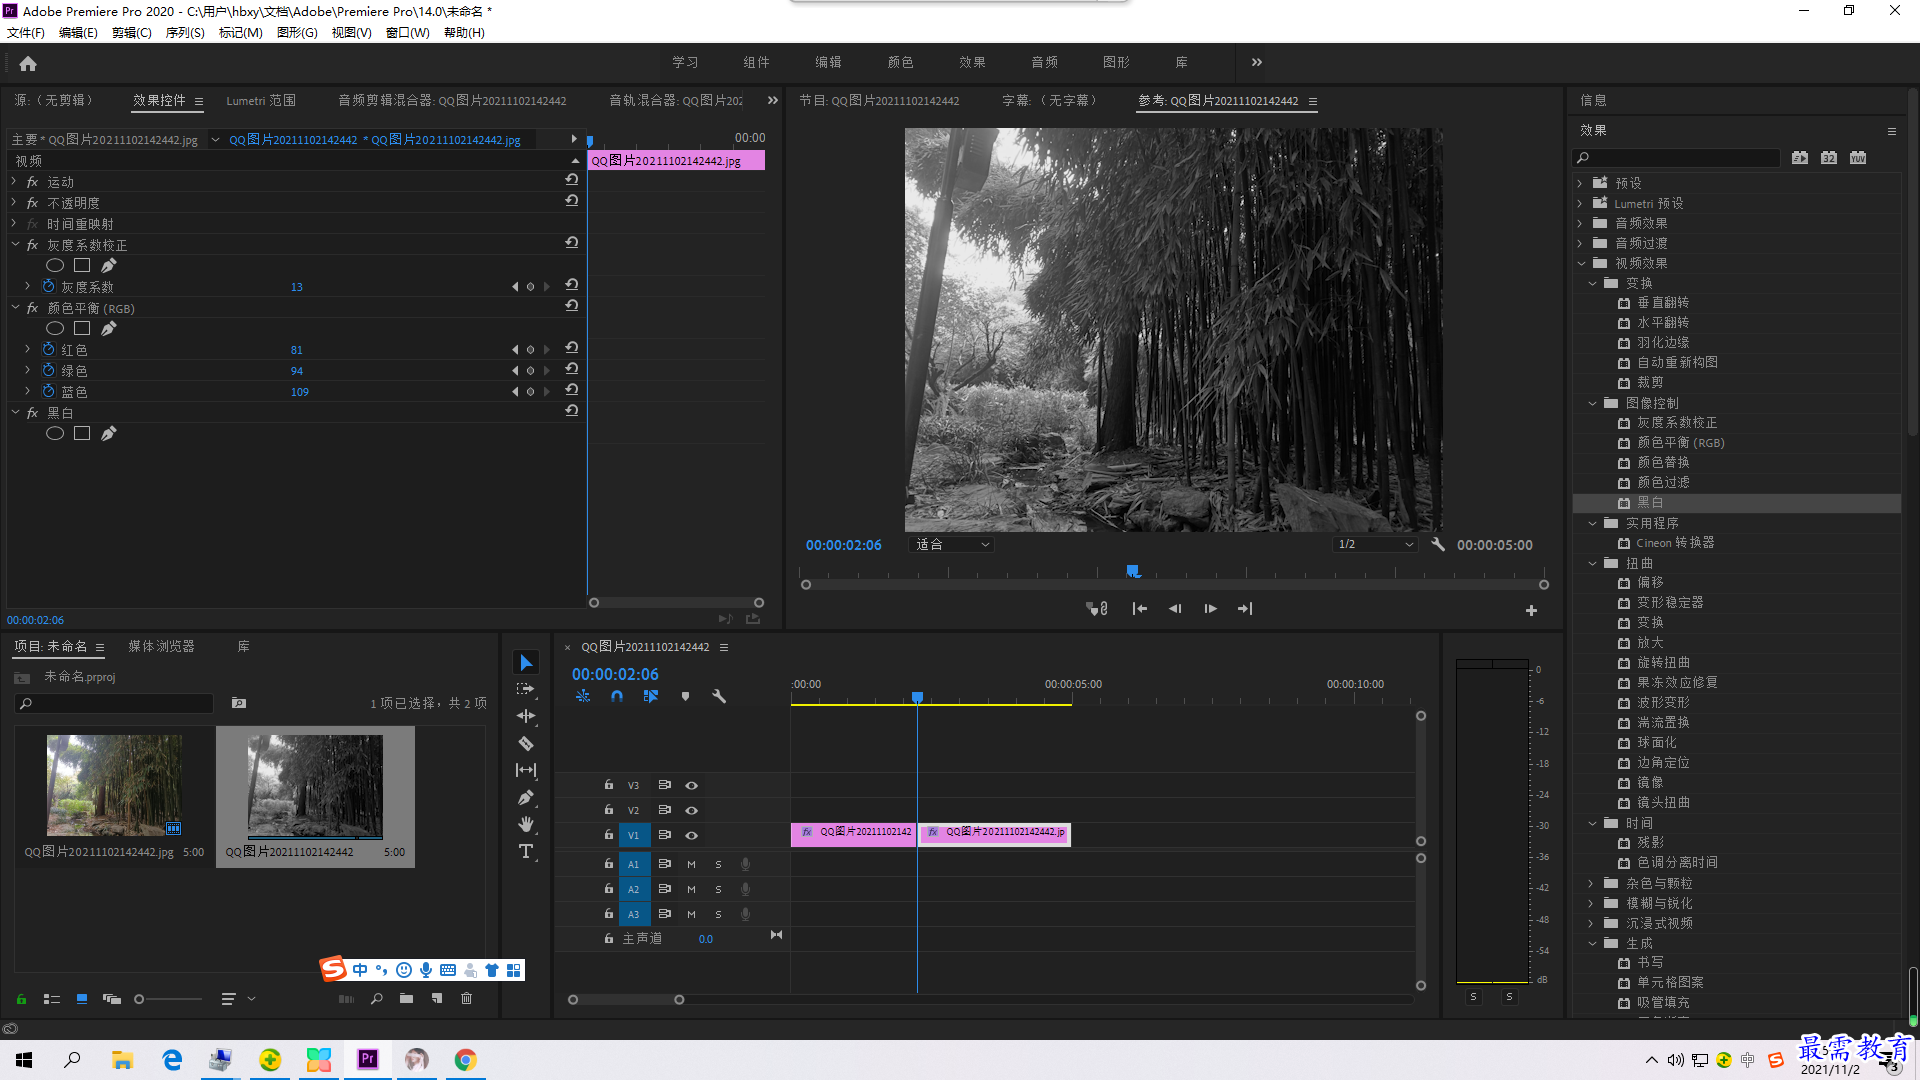Toggle V1 track visibility eye
Screen dimensions: 1920x1080
(691, 835)
